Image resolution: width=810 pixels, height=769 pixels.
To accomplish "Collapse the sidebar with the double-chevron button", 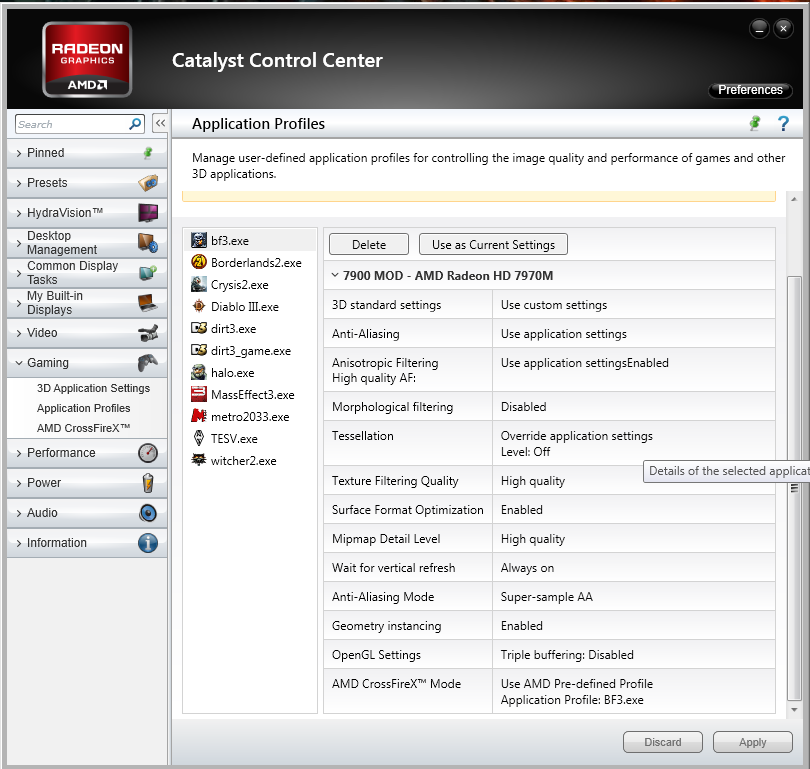I will tap(160, 123).
